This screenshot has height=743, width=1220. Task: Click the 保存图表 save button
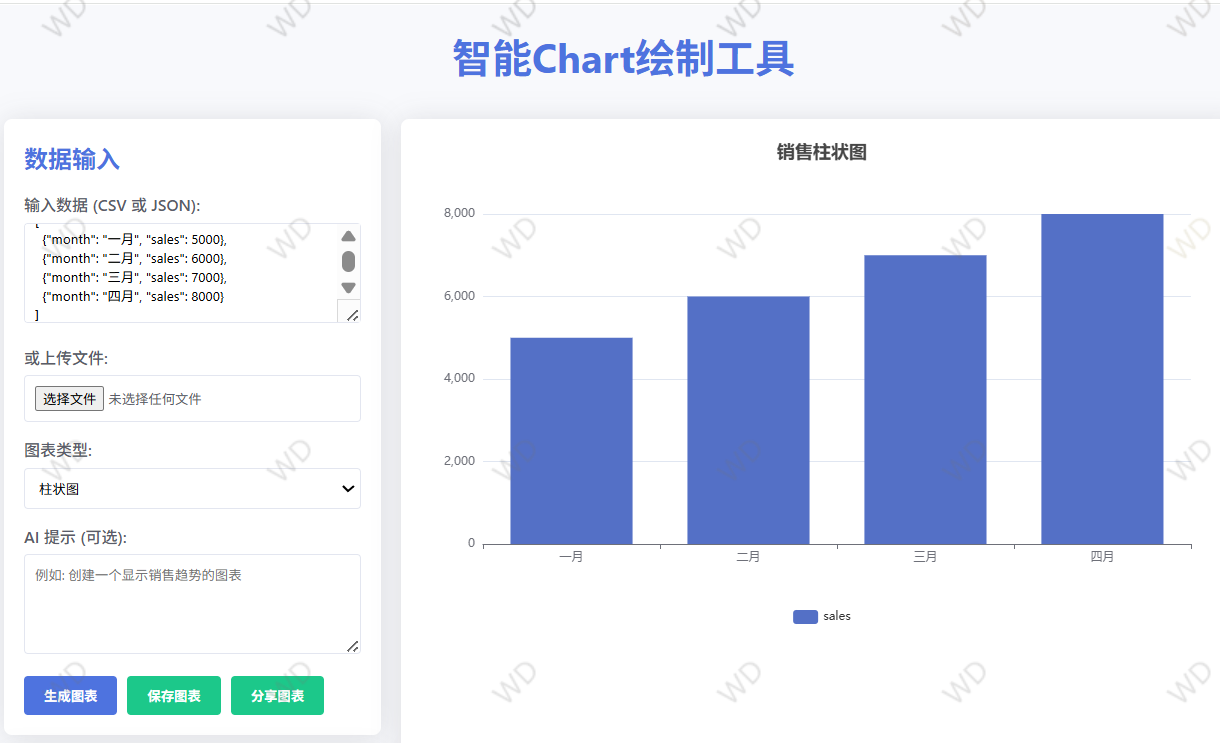point(173,695)
